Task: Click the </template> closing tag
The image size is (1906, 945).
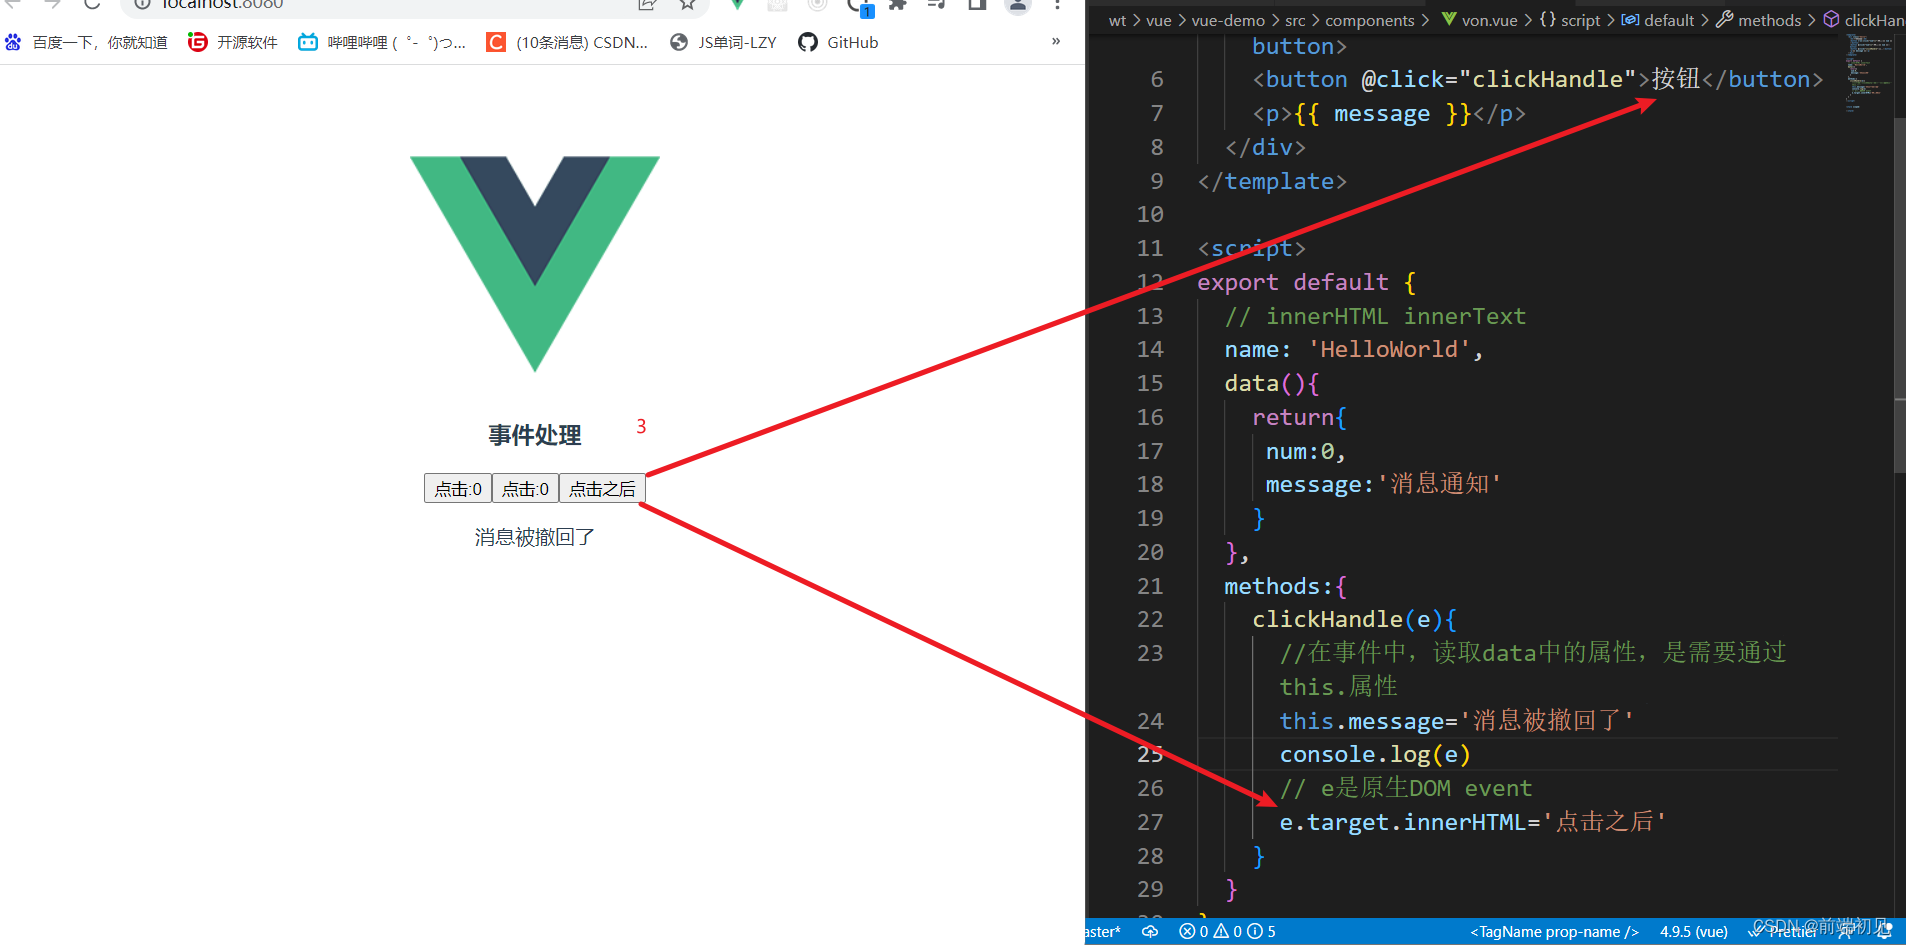Action: tap(1272, 181)
